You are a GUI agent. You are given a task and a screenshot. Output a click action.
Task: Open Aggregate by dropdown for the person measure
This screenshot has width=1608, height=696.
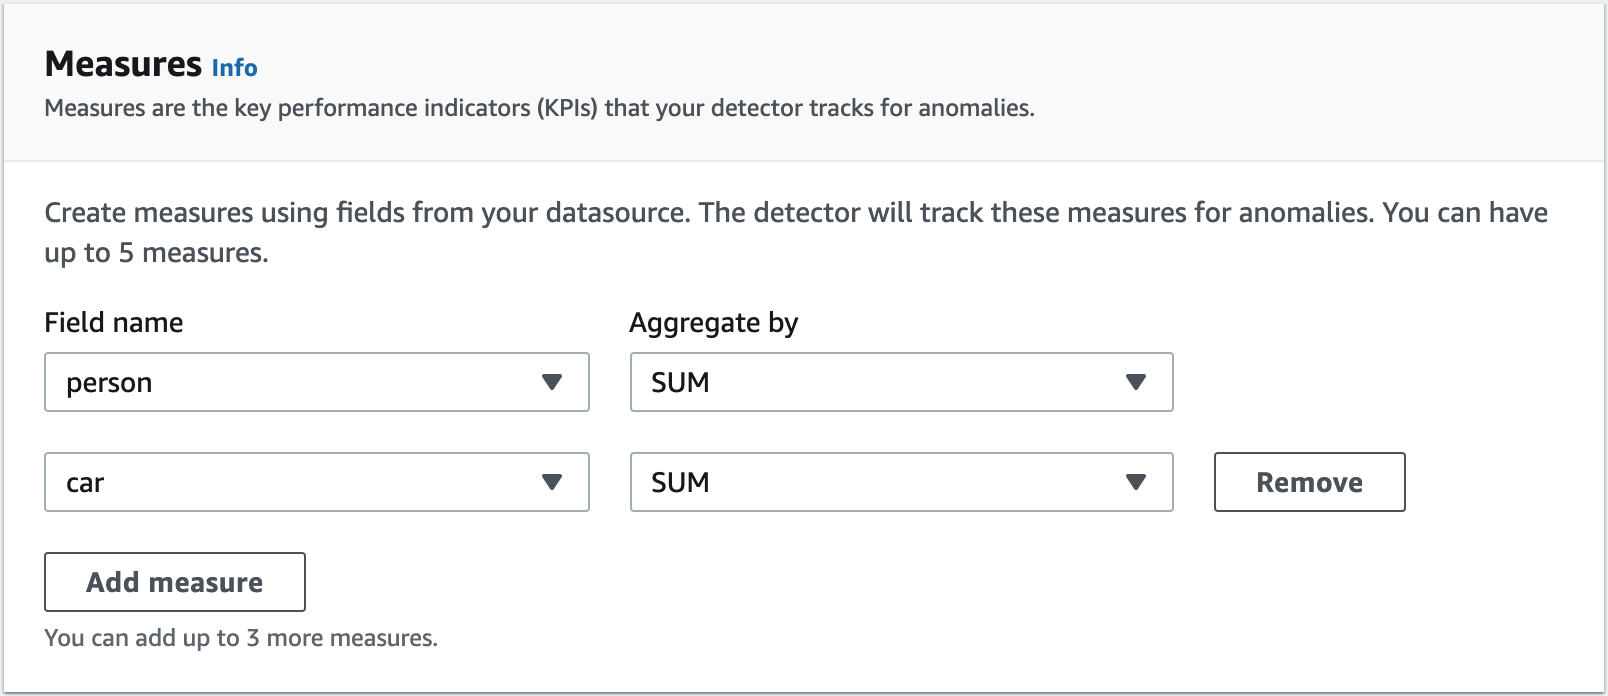pos(900,382)
